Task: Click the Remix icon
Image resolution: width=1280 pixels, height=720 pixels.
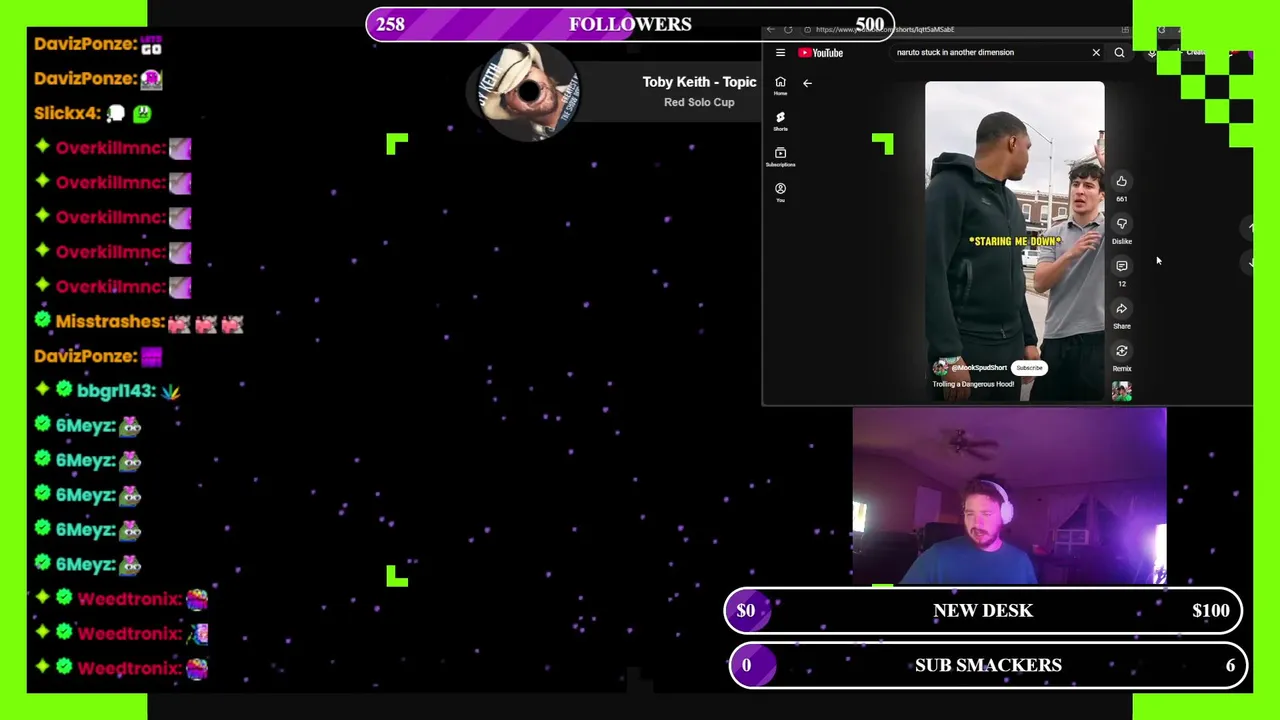Action: (1121, 351)
